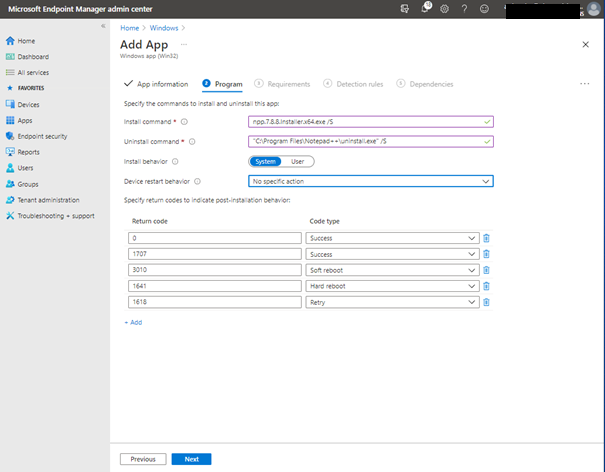Open All services in sidebar

(x=27, y=73)
